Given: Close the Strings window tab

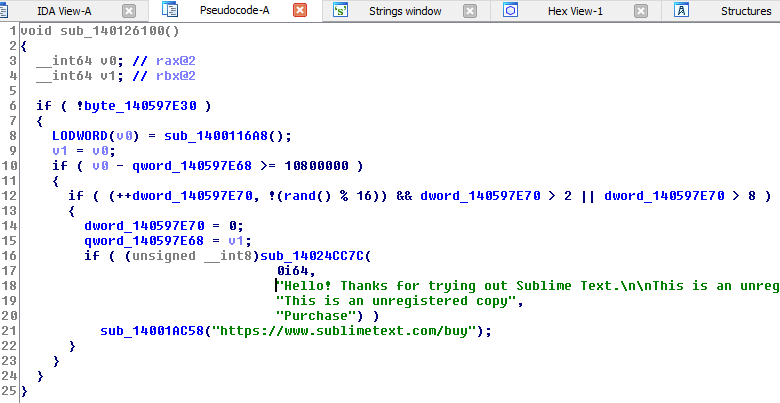Looking at the screenshot, I should click(x=470, y=11).
